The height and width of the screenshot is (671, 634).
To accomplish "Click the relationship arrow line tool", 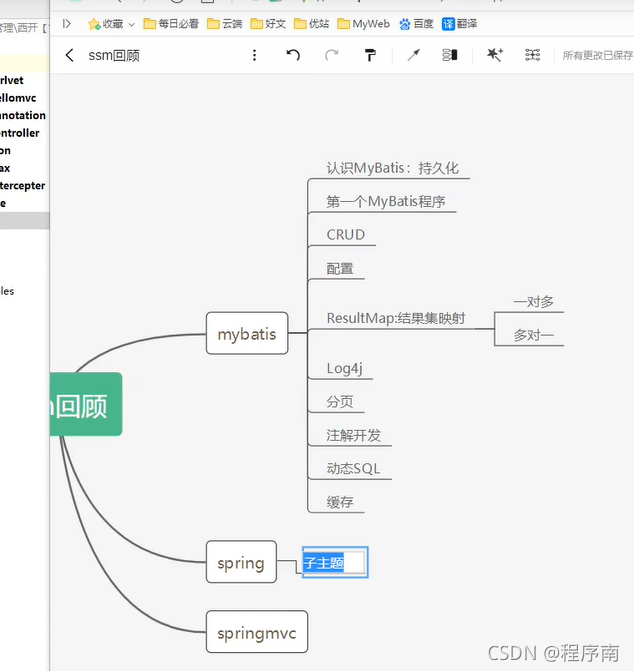I will (413, 55).
